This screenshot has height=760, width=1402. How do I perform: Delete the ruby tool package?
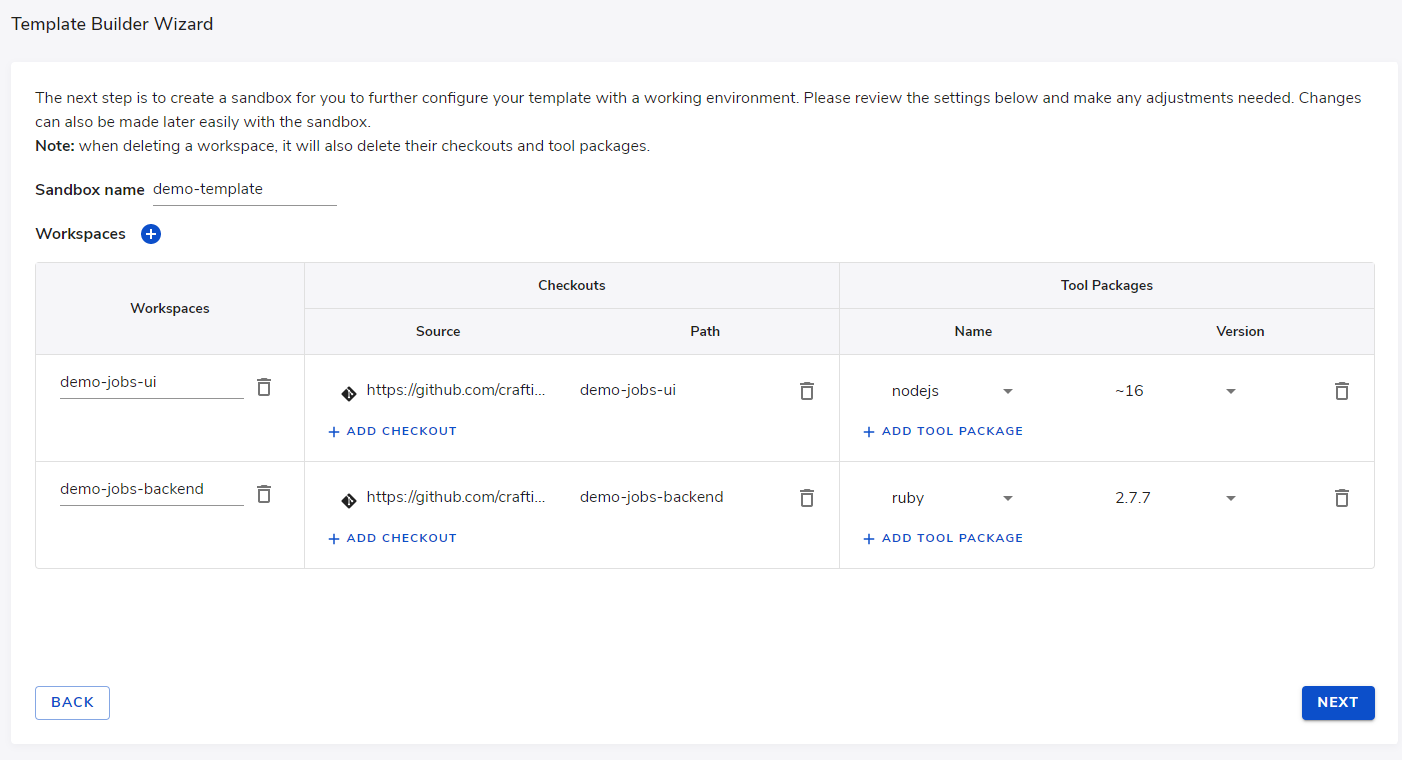point(1342,498)
